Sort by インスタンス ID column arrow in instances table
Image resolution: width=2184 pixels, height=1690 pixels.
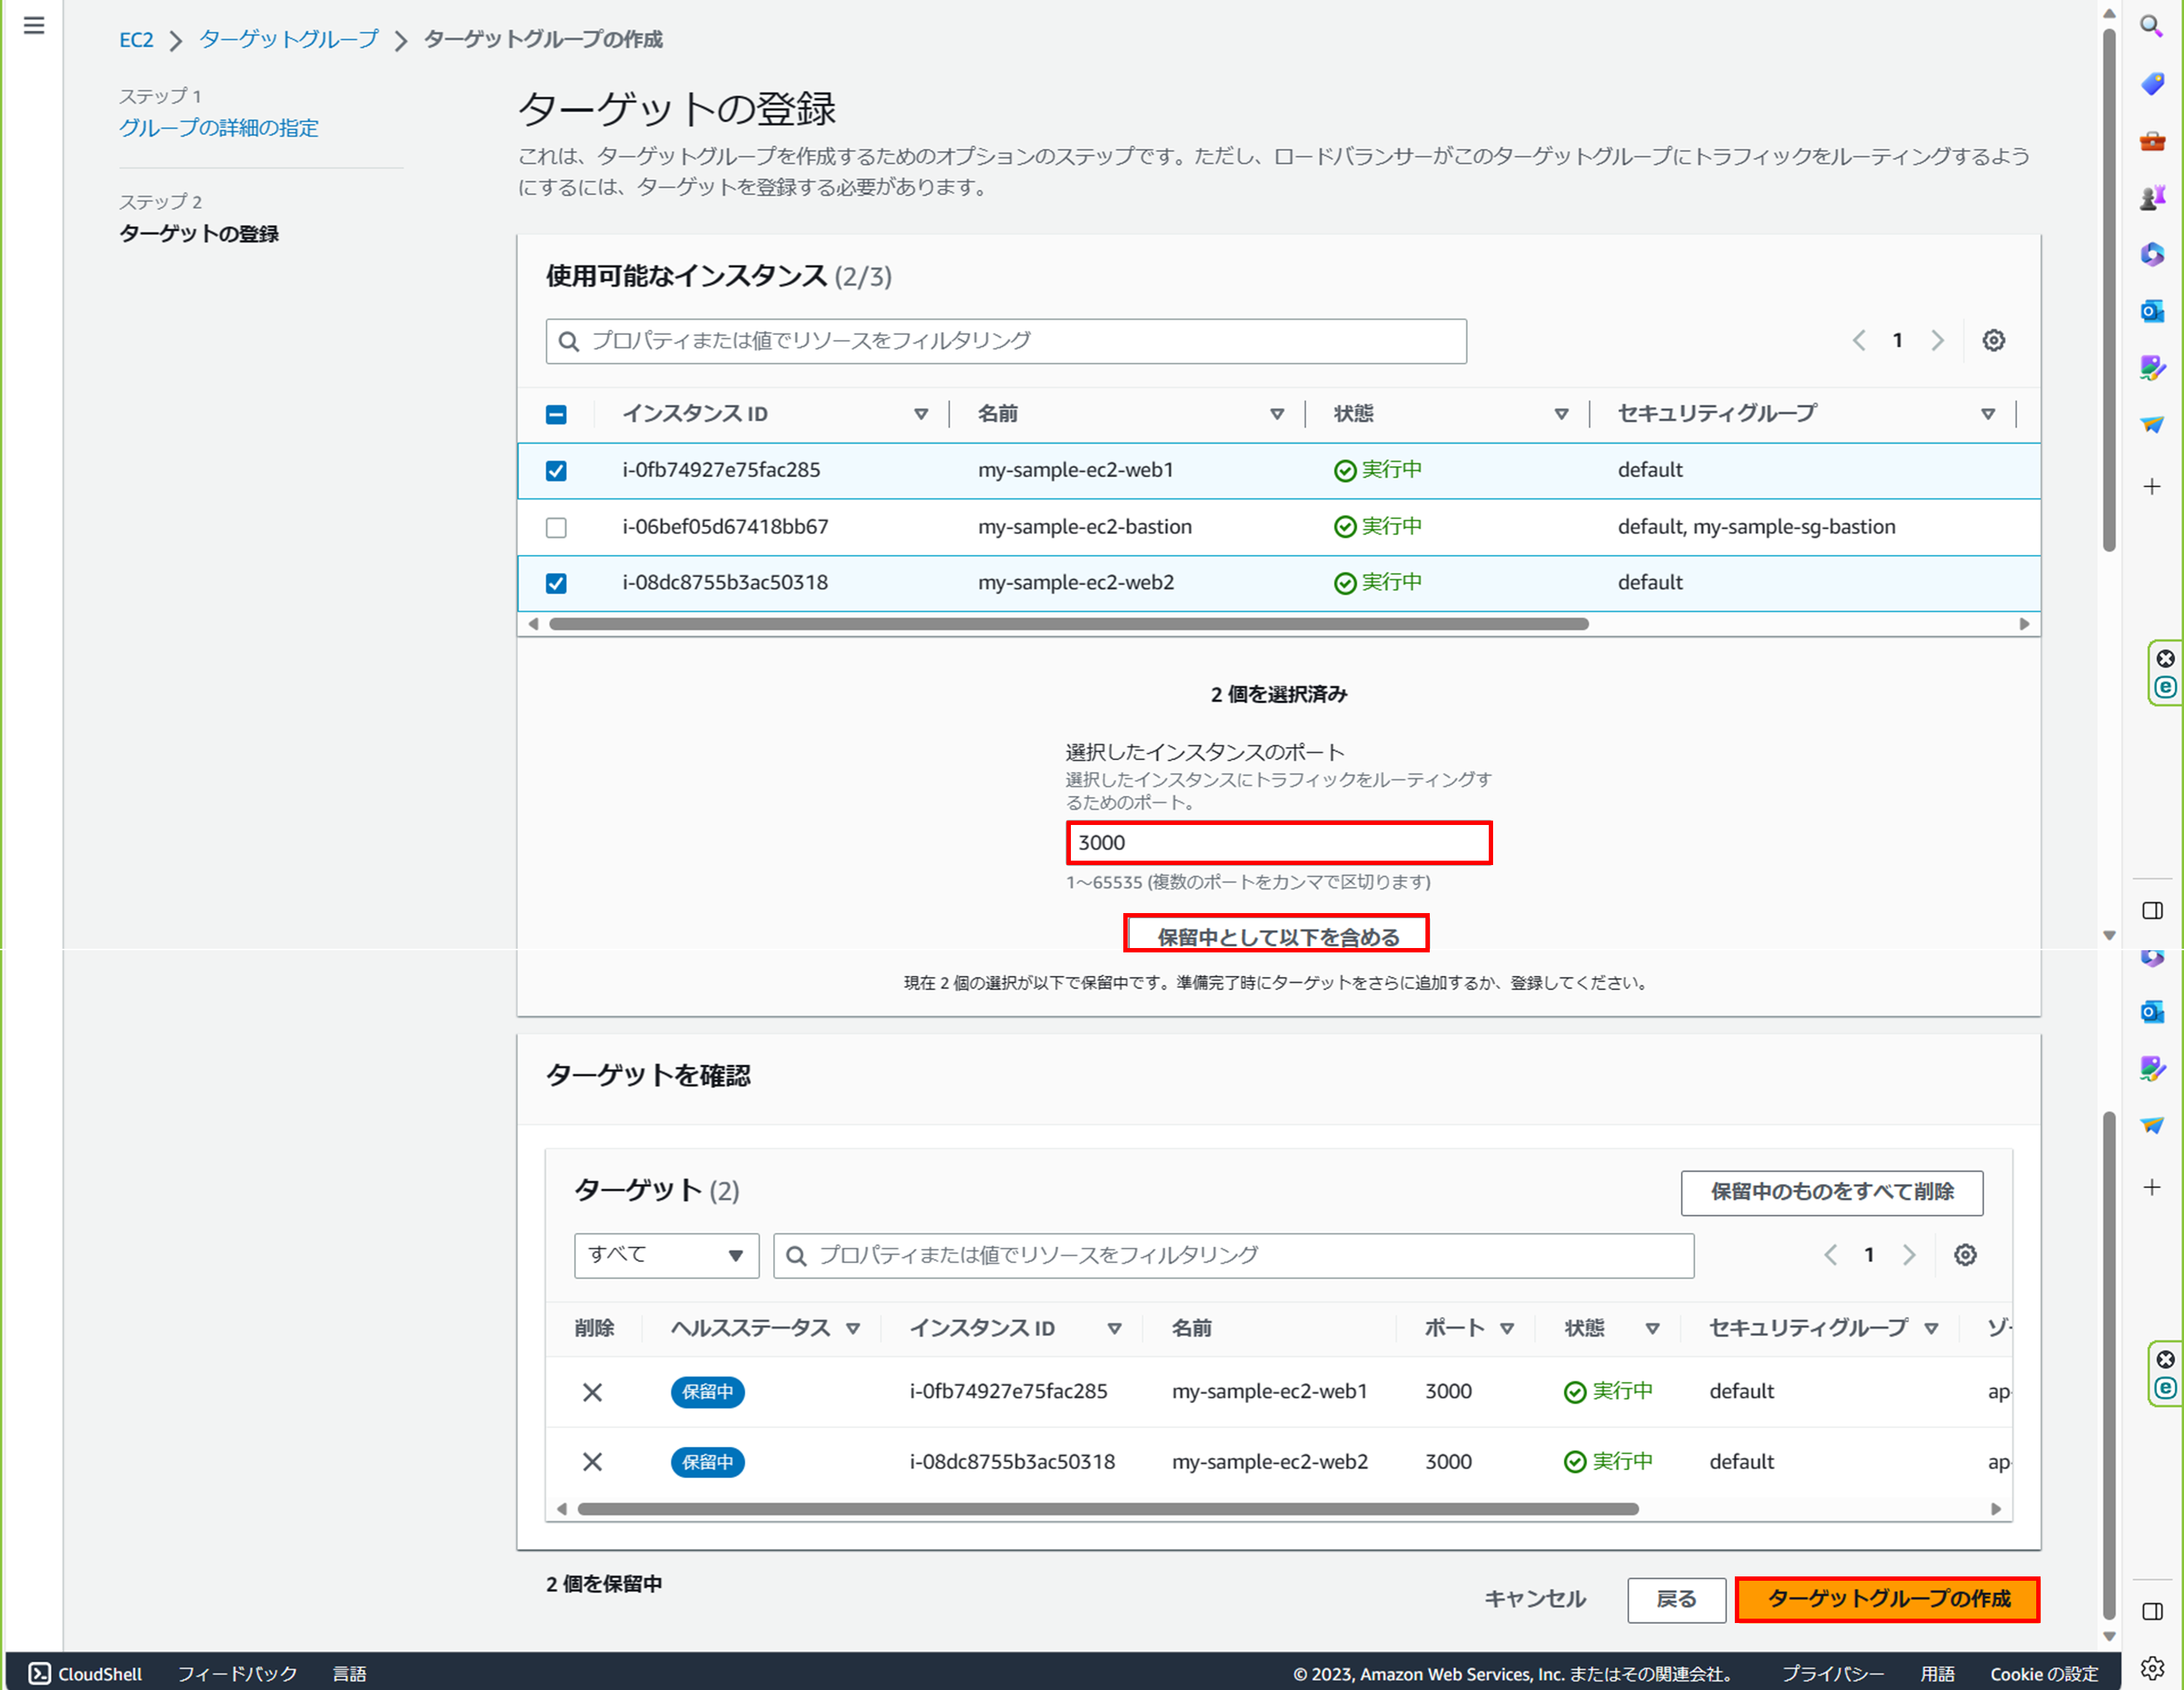pos(920,414)
